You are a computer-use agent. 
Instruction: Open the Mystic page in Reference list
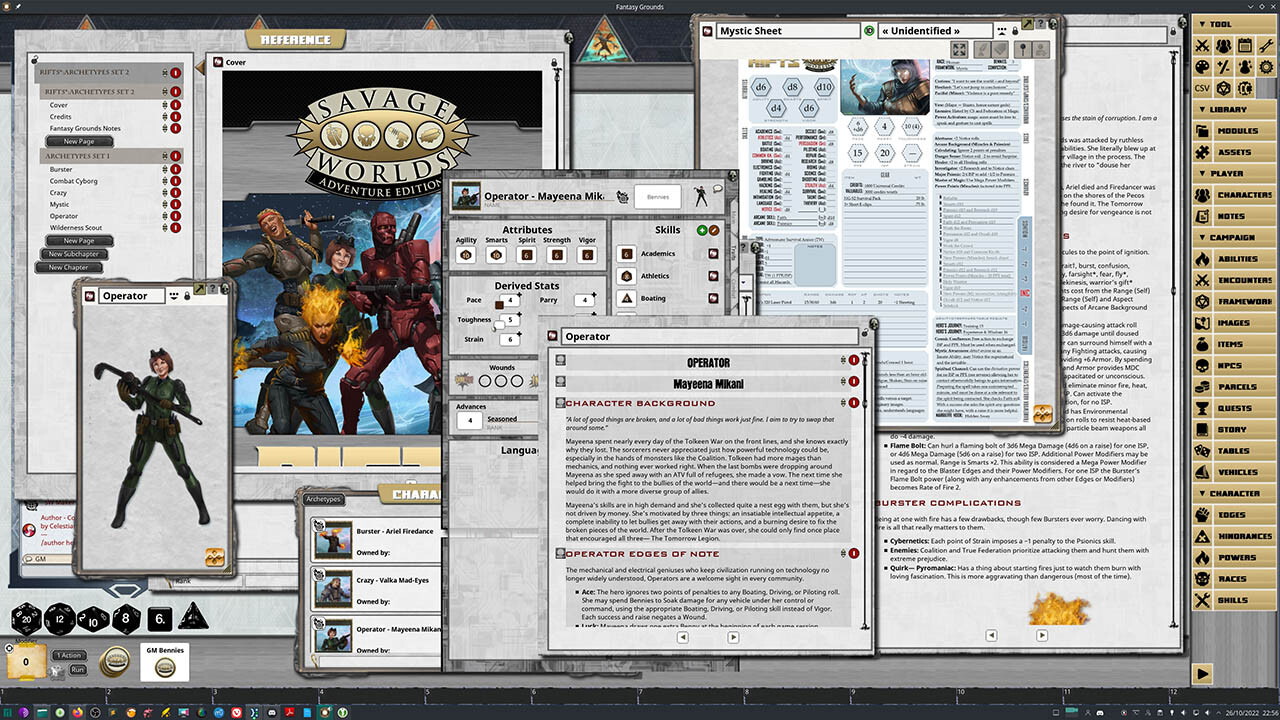tap(60, 204)
